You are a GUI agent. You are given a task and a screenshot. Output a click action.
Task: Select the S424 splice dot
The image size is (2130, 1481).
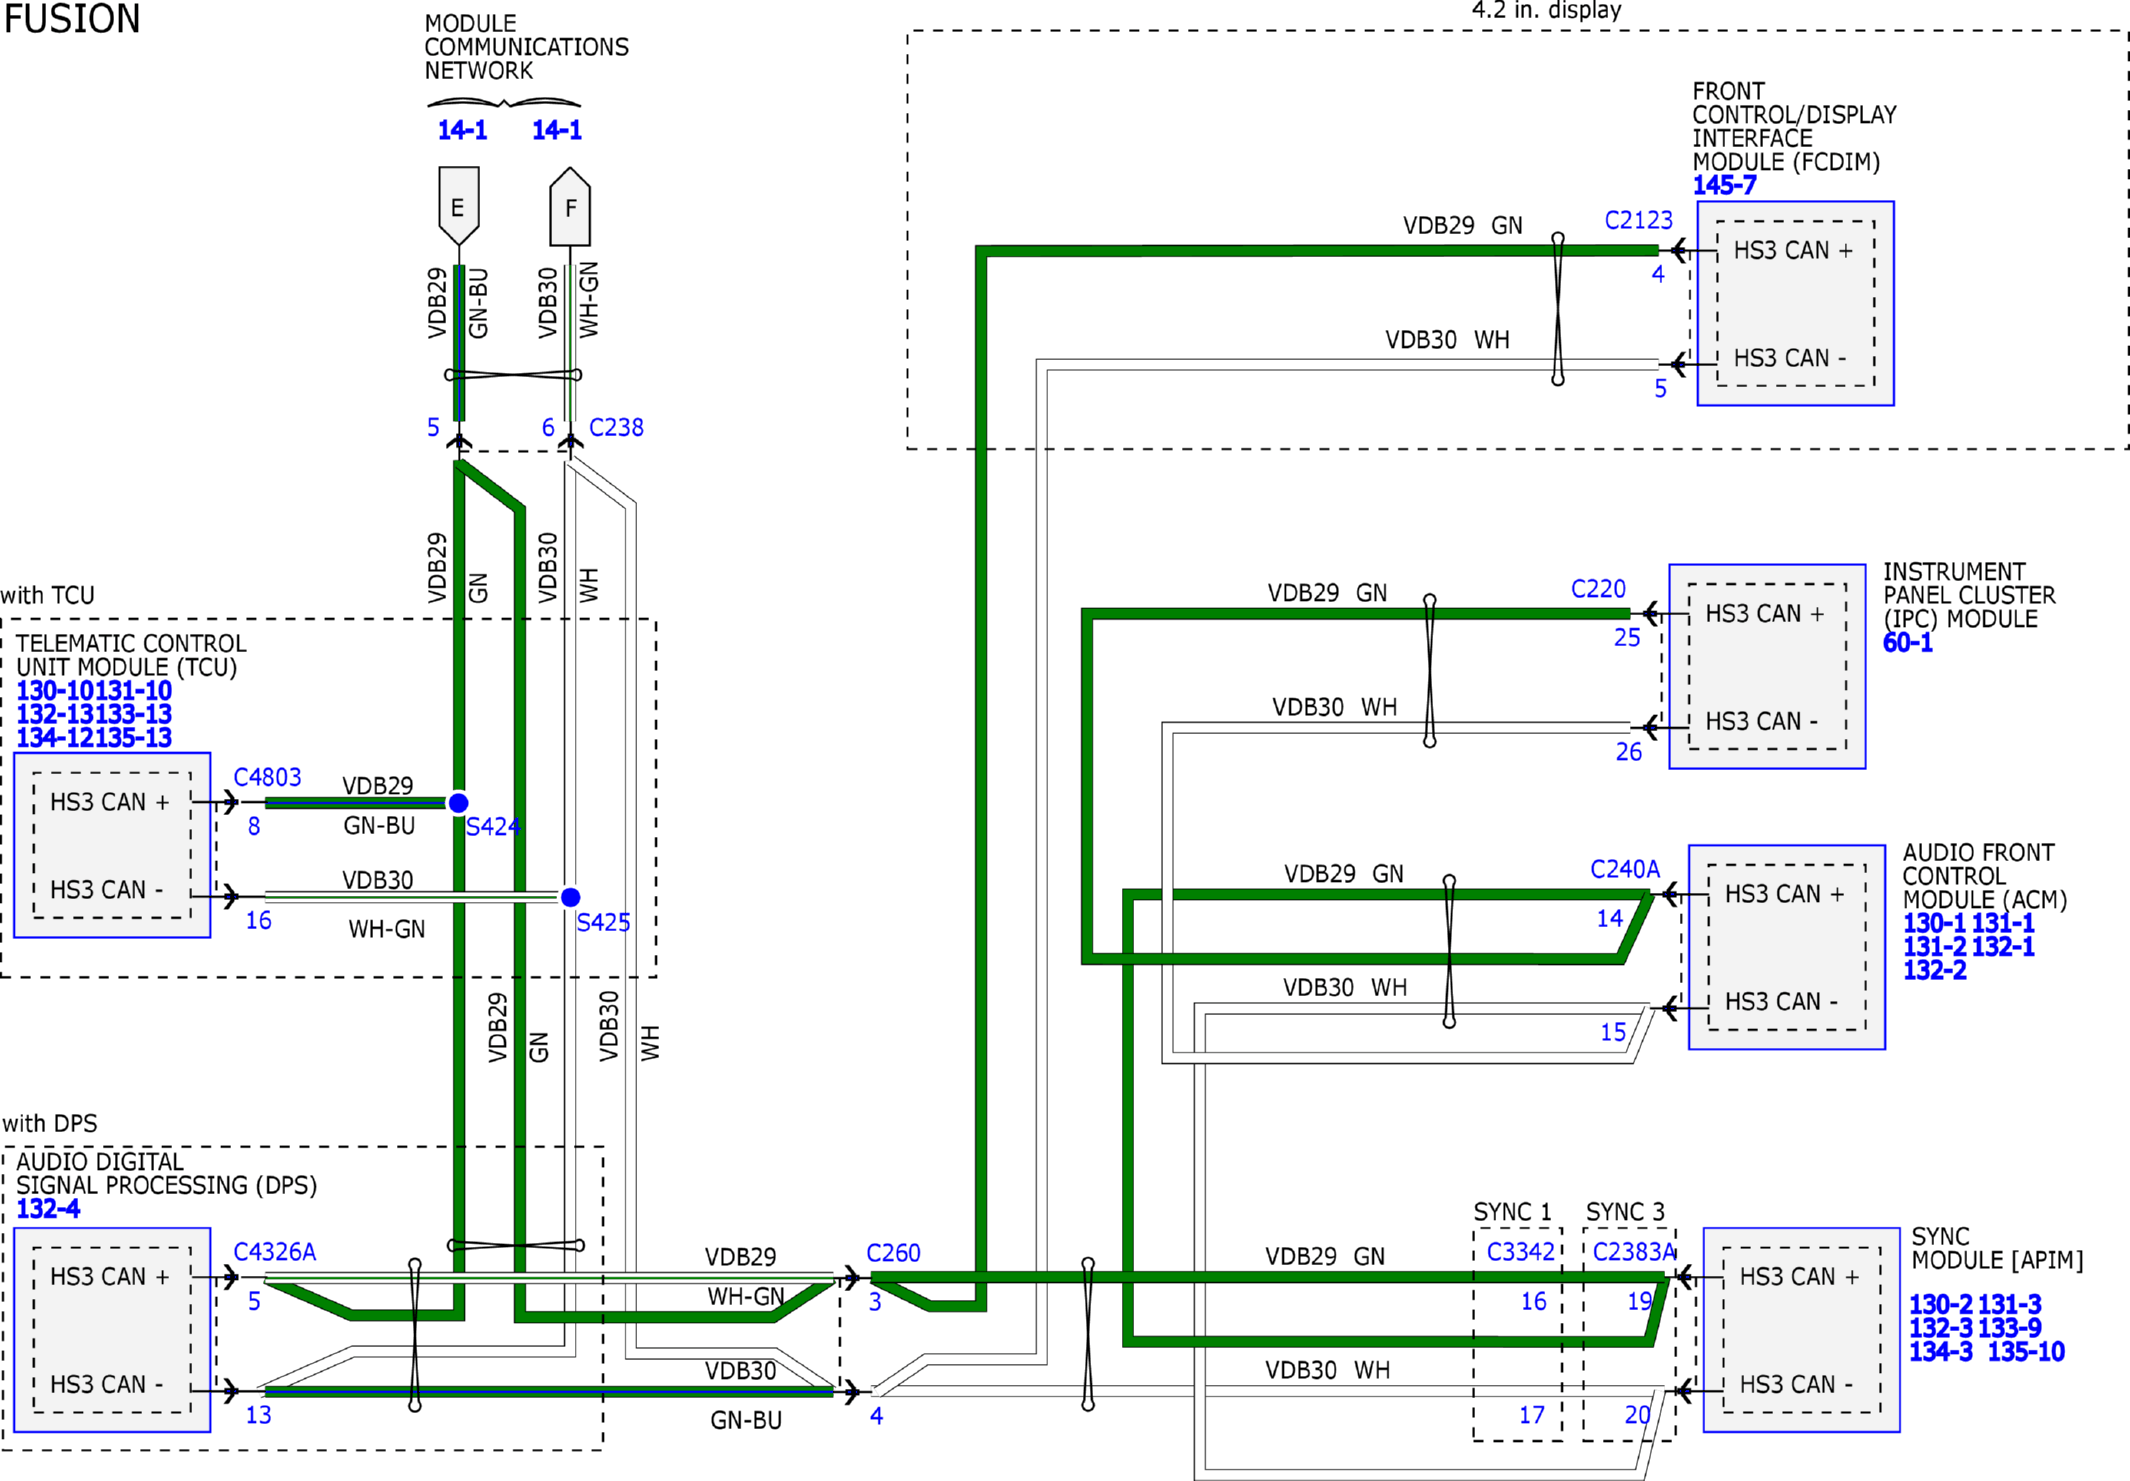tap(458, 803)
